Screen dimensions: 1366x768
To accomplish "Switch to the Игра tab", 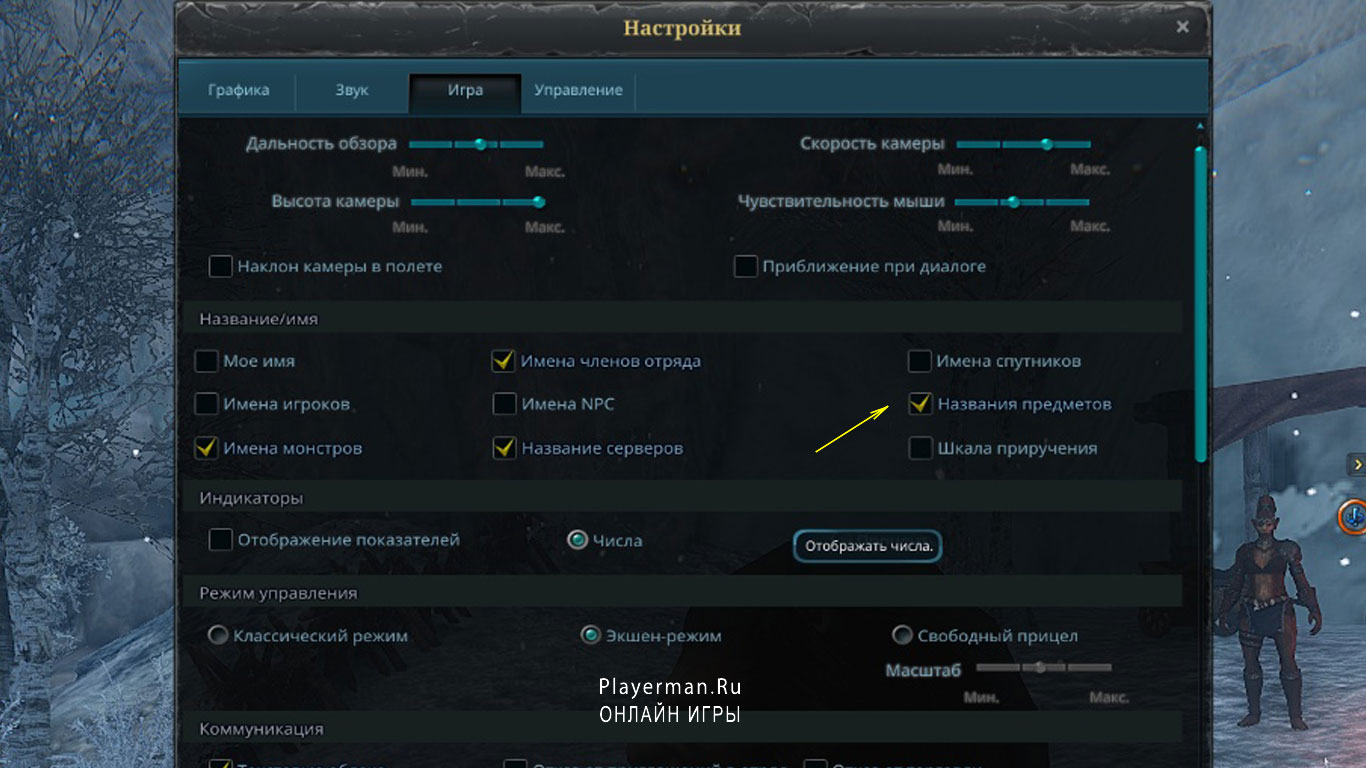I will pyautogui.click(x=464, y=90).
